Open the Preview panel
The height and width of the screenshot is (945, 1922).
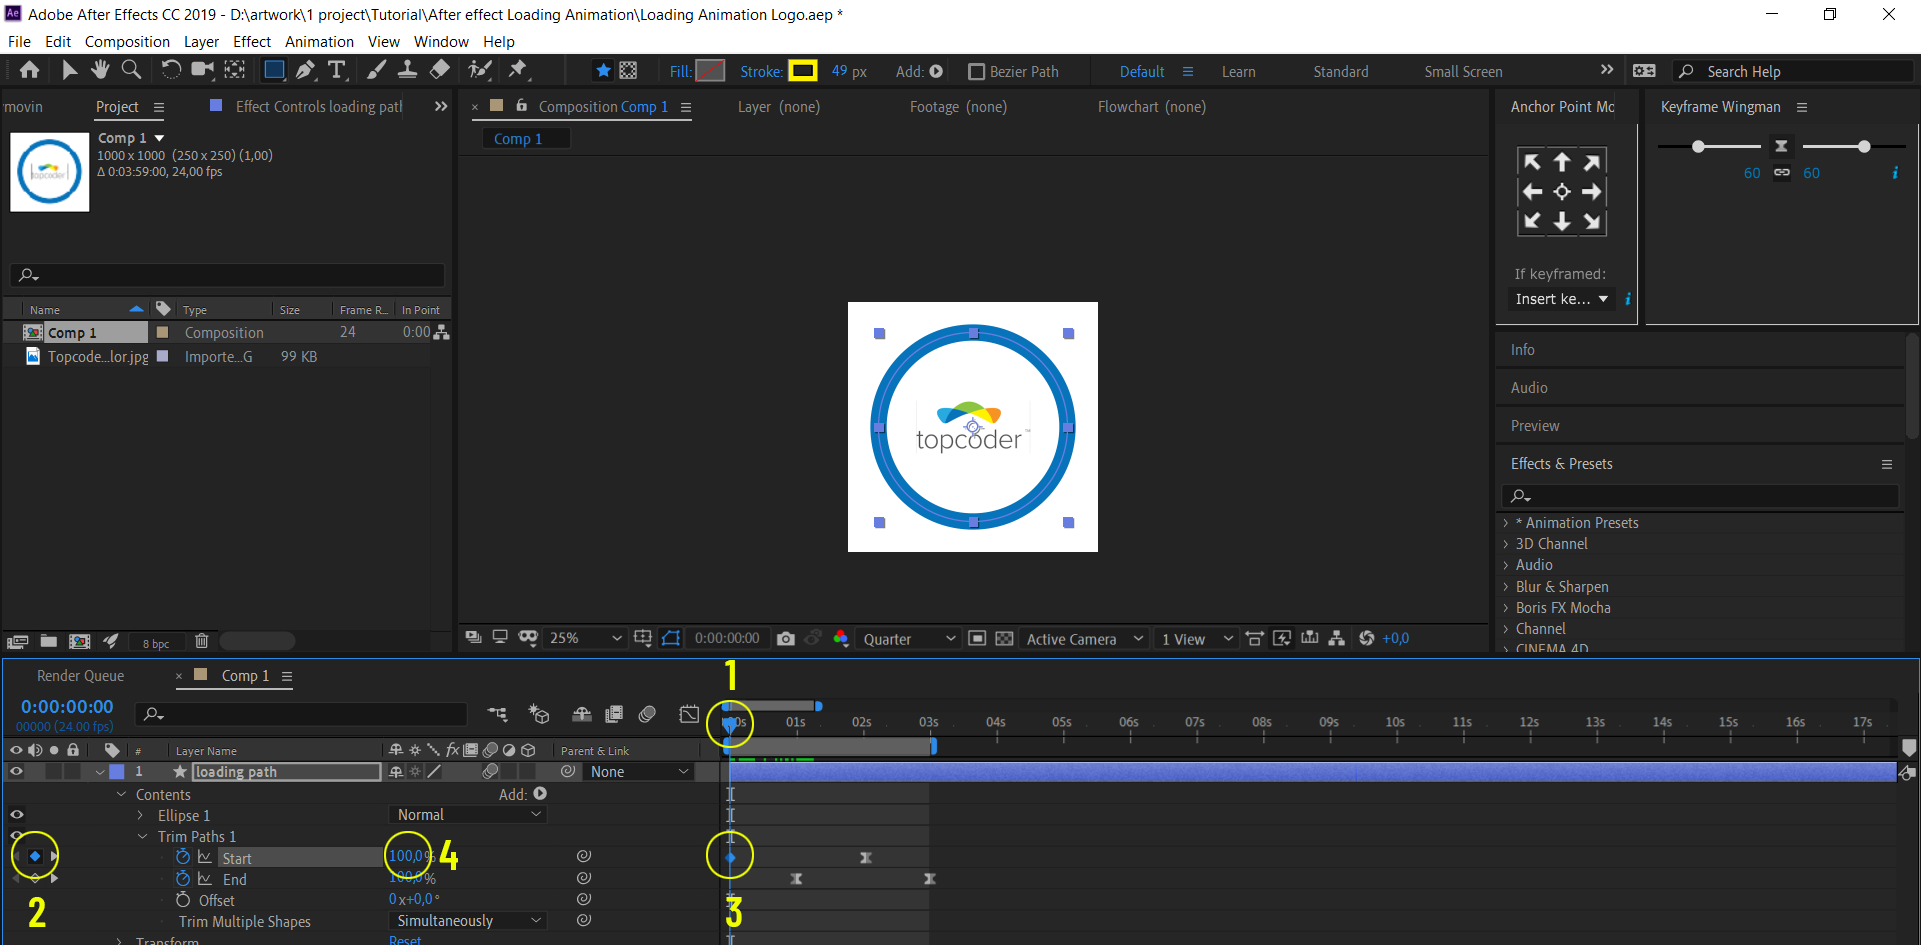point(1535,426)
